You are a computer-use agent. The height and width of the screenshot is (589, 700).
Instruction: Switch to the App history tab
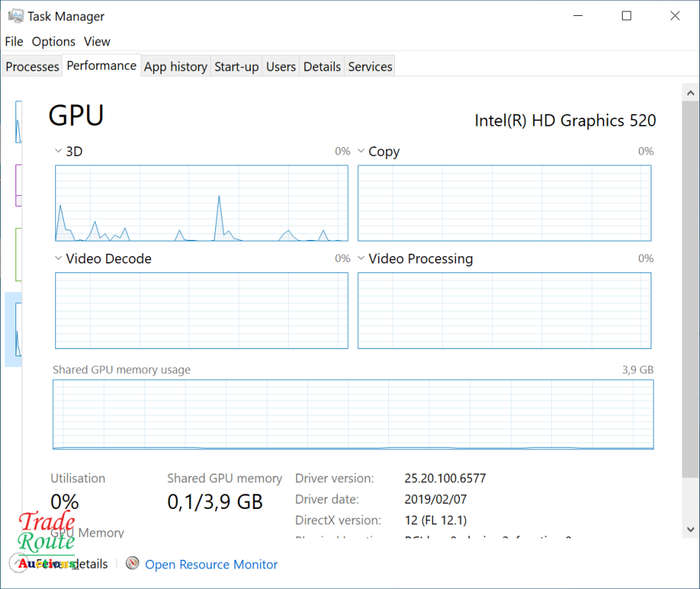tap(175, 66)
